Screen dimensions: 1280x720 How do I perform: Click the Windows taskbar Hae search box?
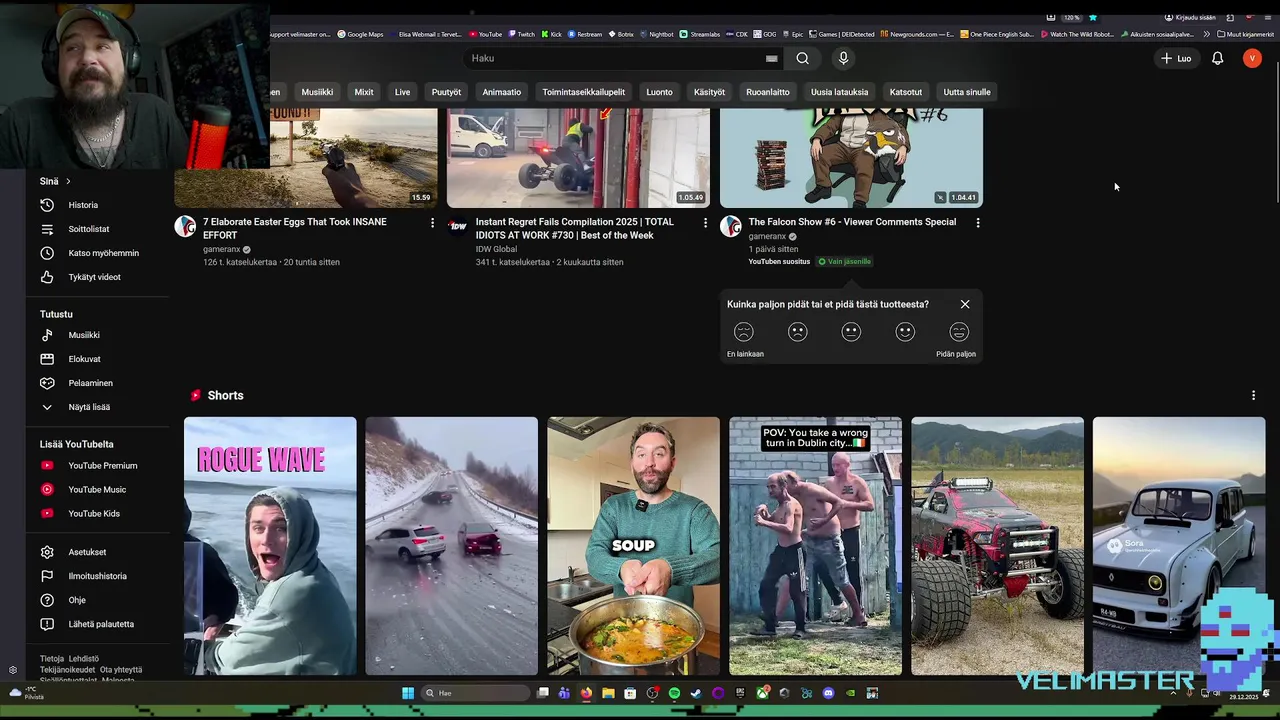coord(475,693)
